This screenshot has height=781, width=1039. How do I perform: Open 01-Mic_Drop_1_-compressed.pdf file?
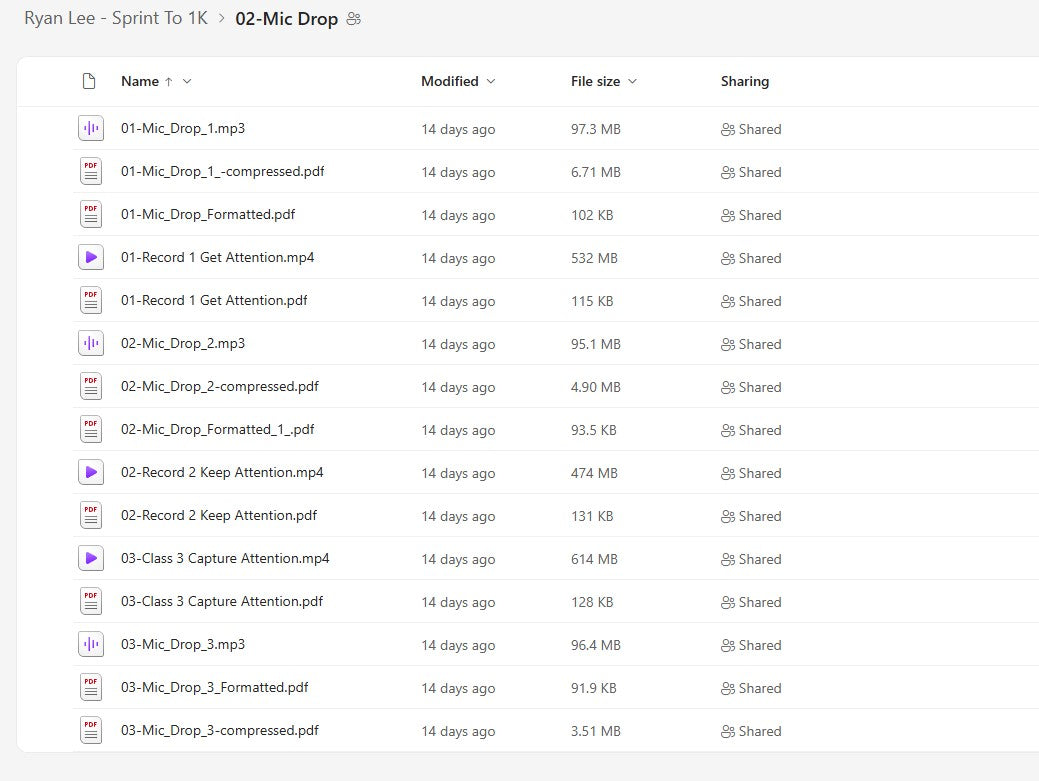pyautogui.click(x=222, y=172)
